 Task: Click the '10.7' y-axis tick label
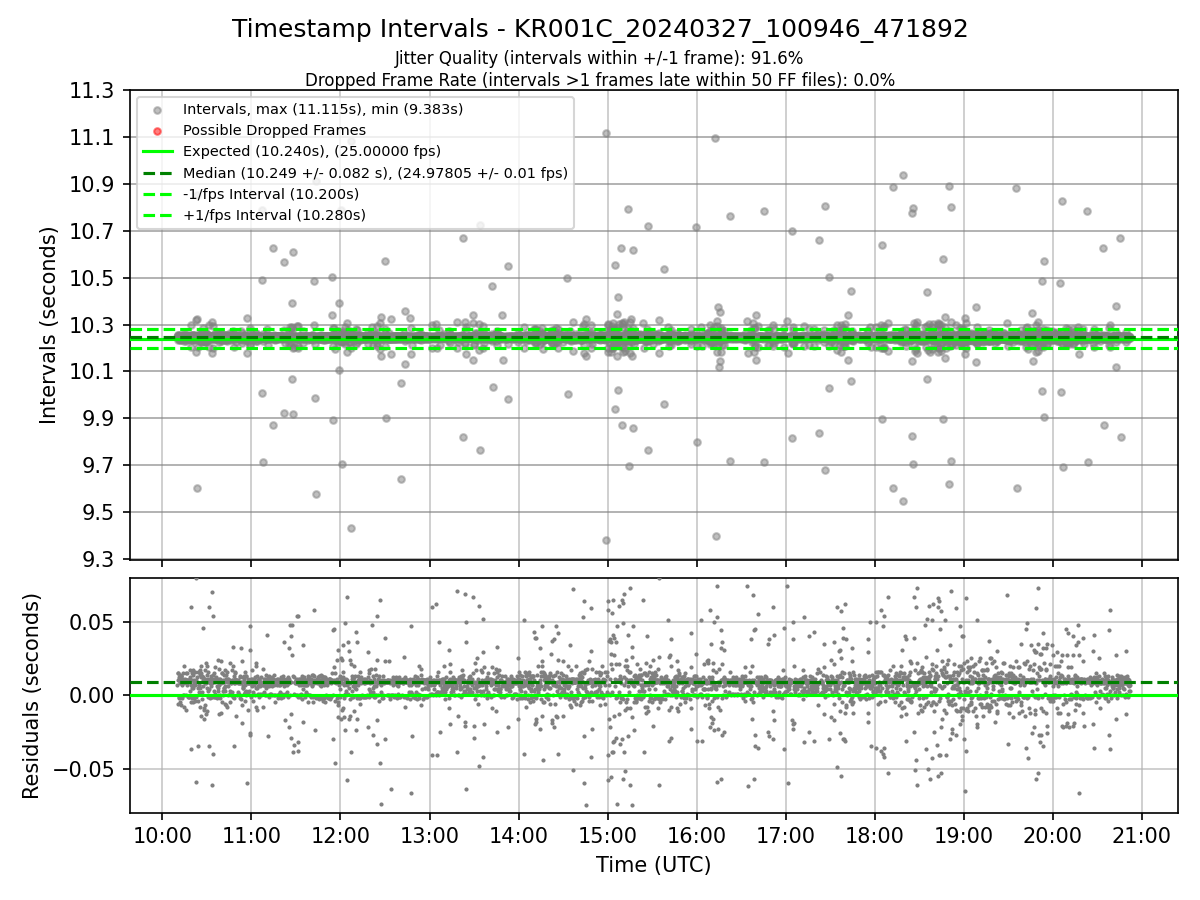click(92, 232)
